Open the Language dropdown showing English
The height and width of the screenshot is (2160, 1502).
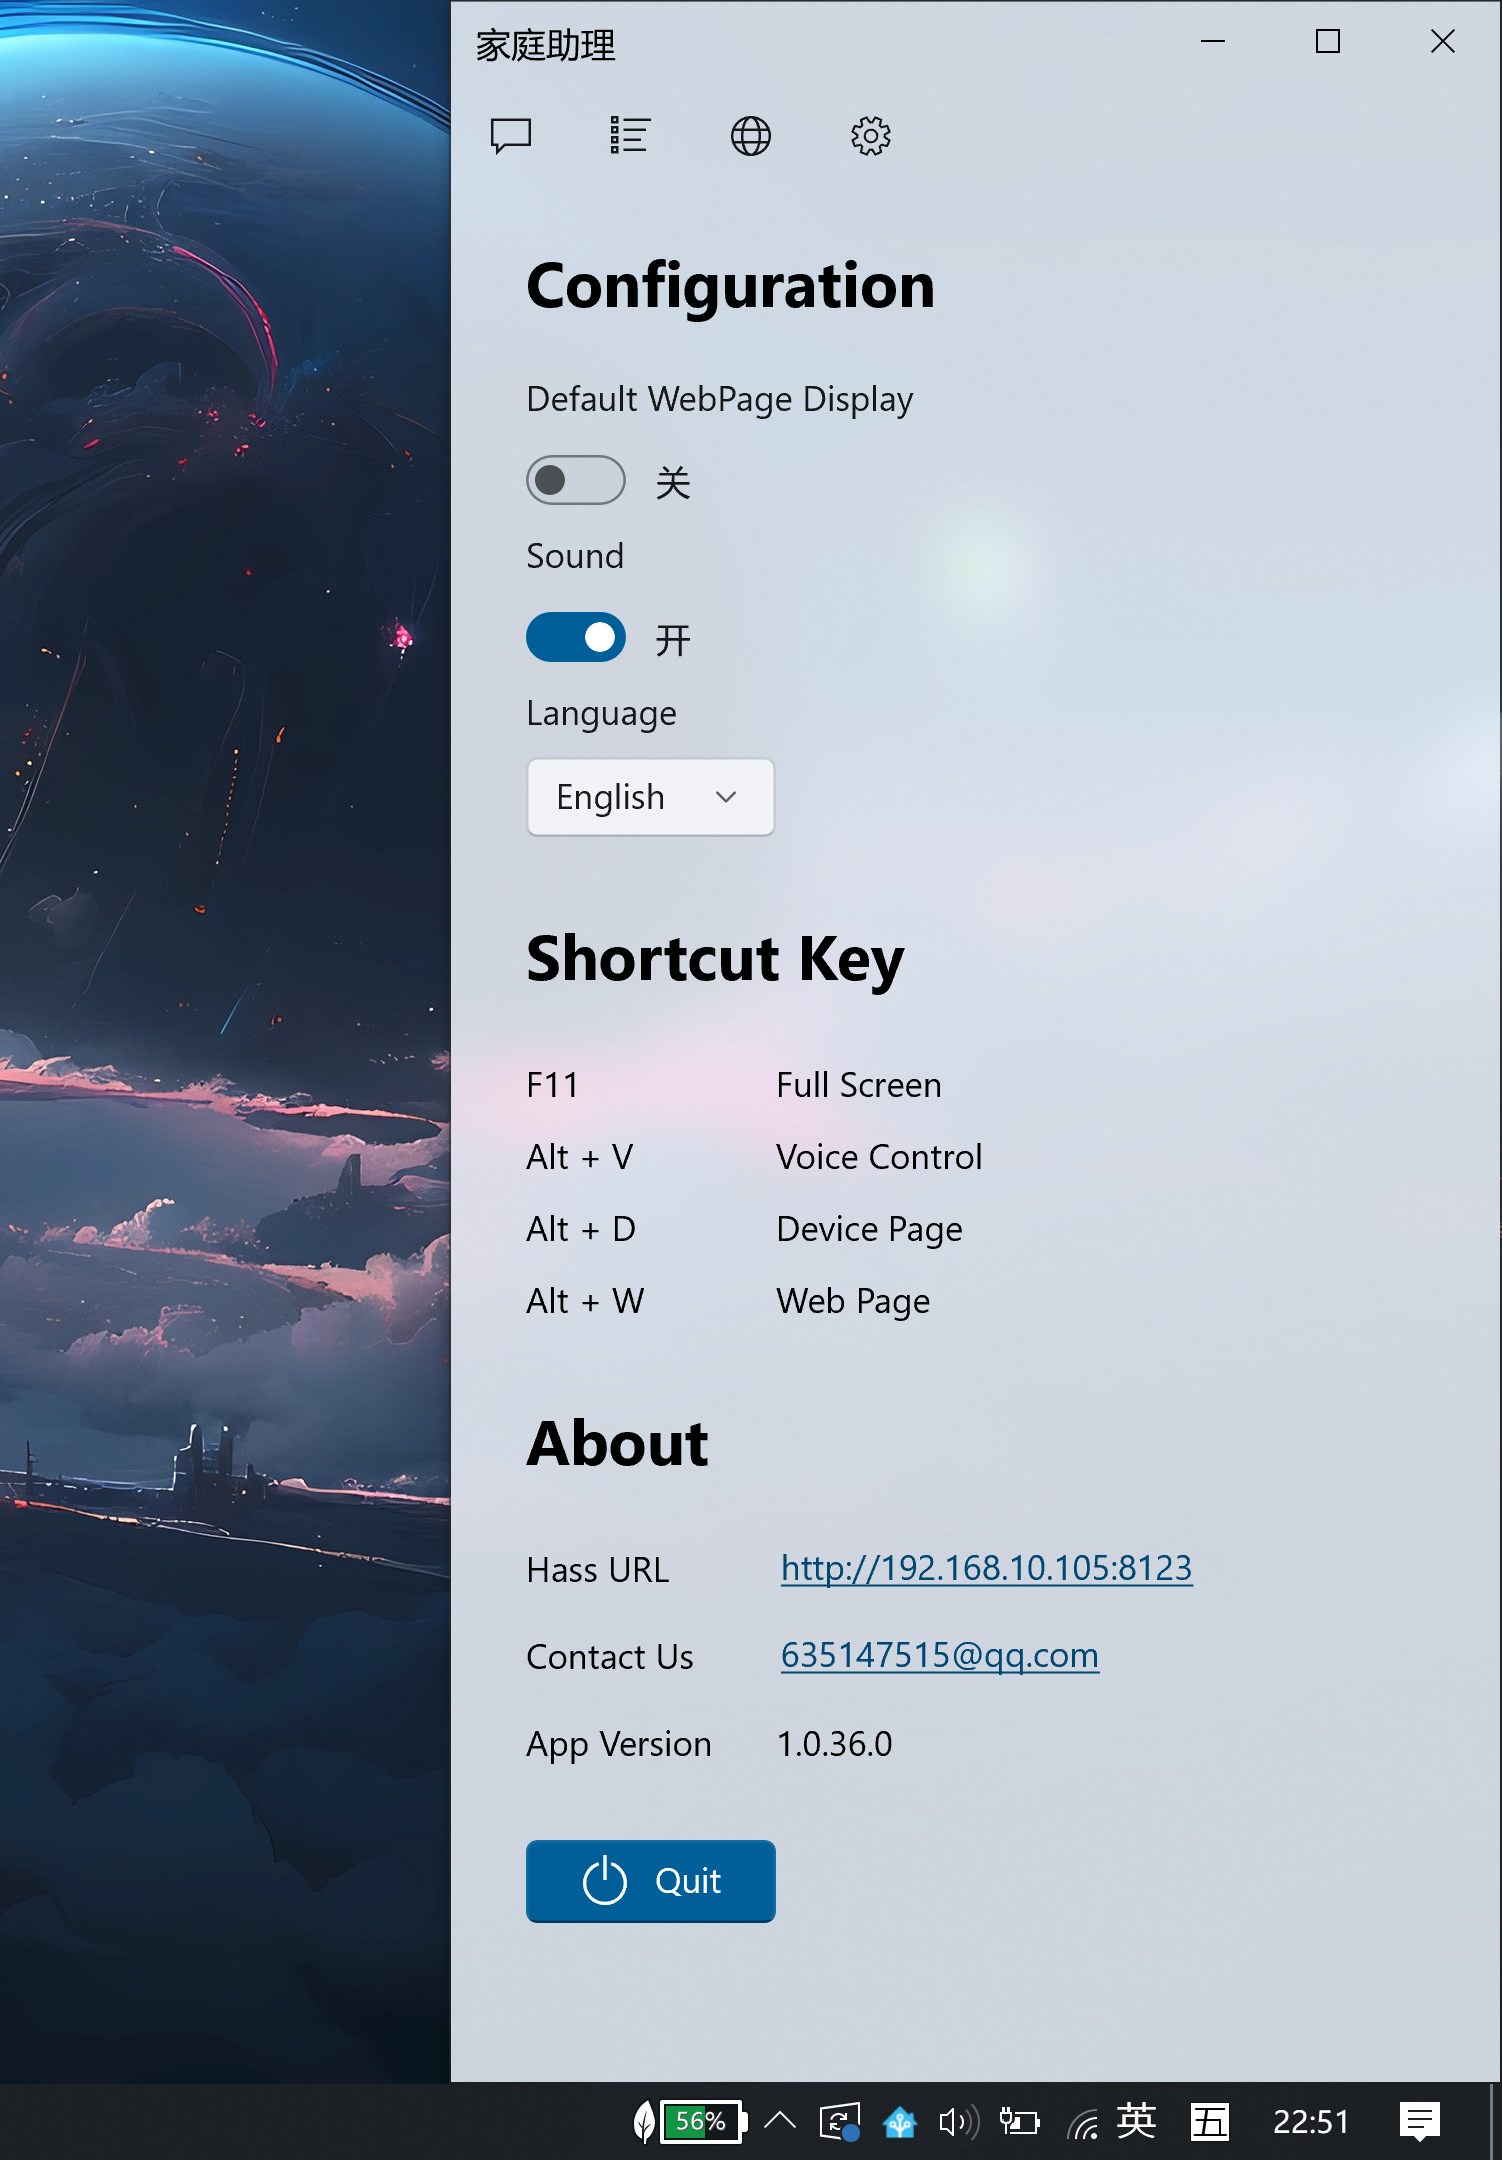click(x=651, y=797)
